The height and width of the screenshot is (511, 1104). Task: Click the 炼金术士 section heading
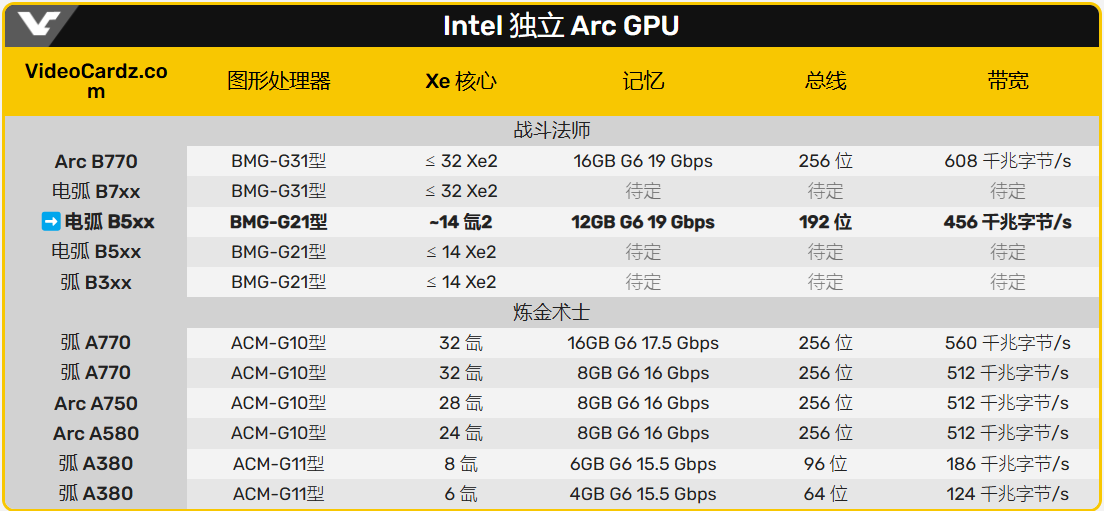point(552,313)
